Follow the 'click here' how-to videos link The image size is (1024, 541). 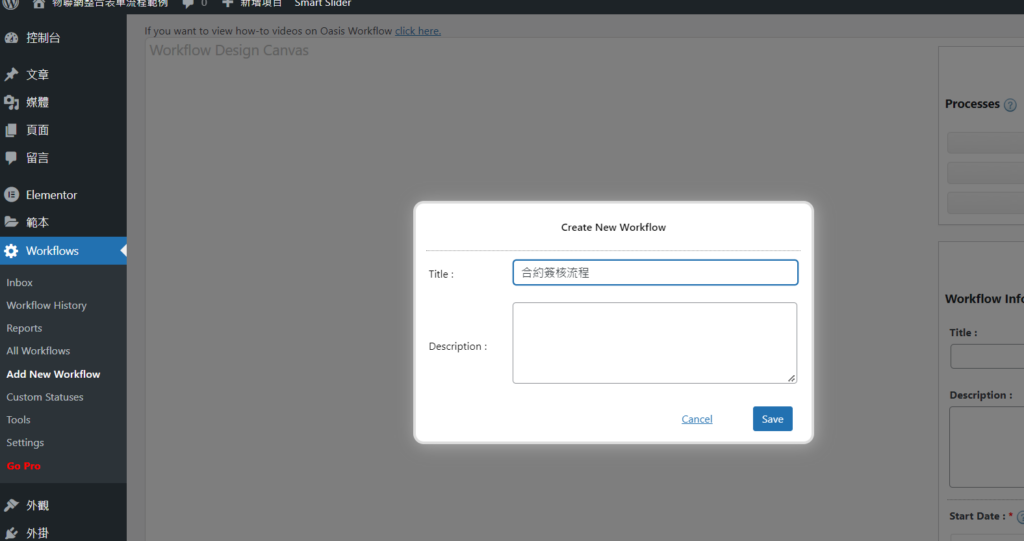tap(417, 31)
